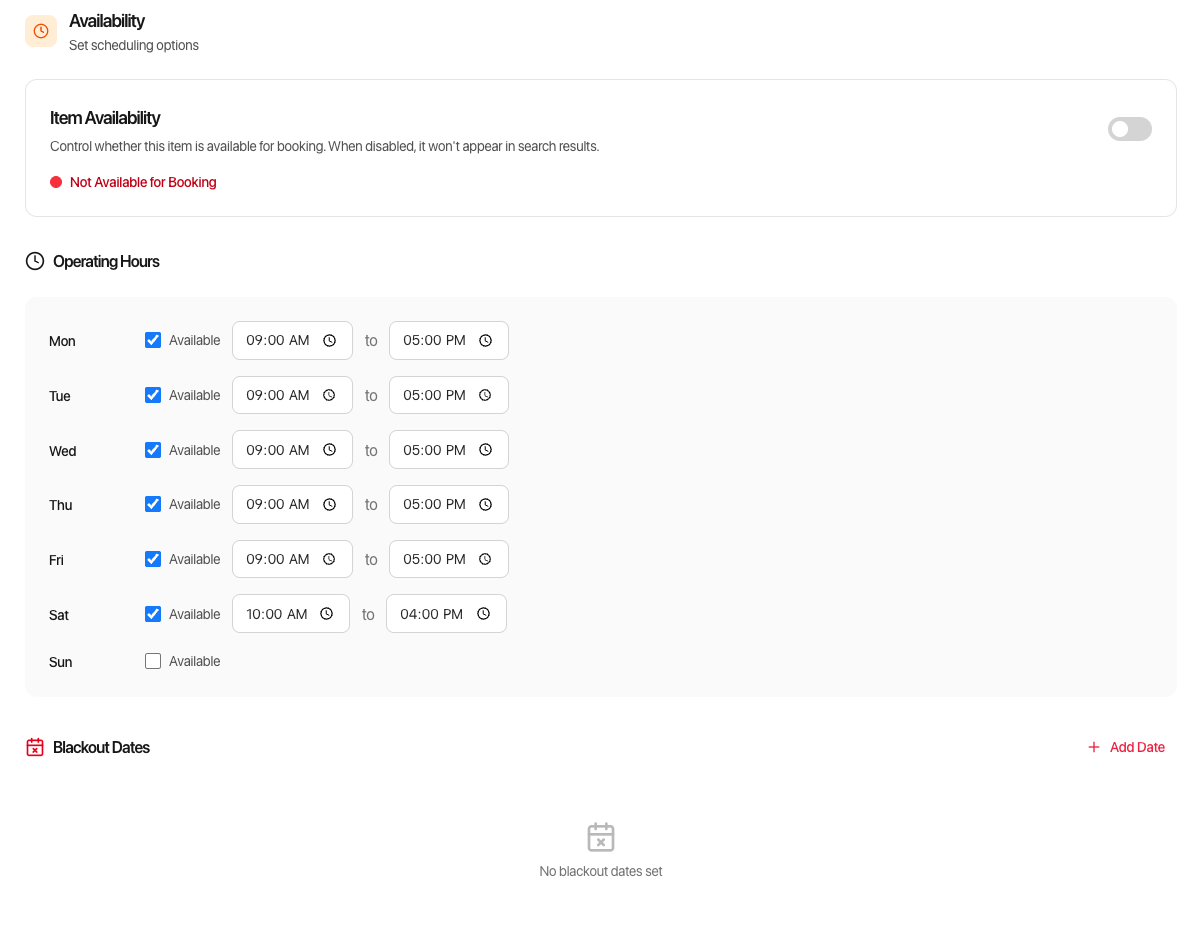Click the Blackout Dates heading text
The height and width of the screenshot is (943, 1202).
click(101, 747)
